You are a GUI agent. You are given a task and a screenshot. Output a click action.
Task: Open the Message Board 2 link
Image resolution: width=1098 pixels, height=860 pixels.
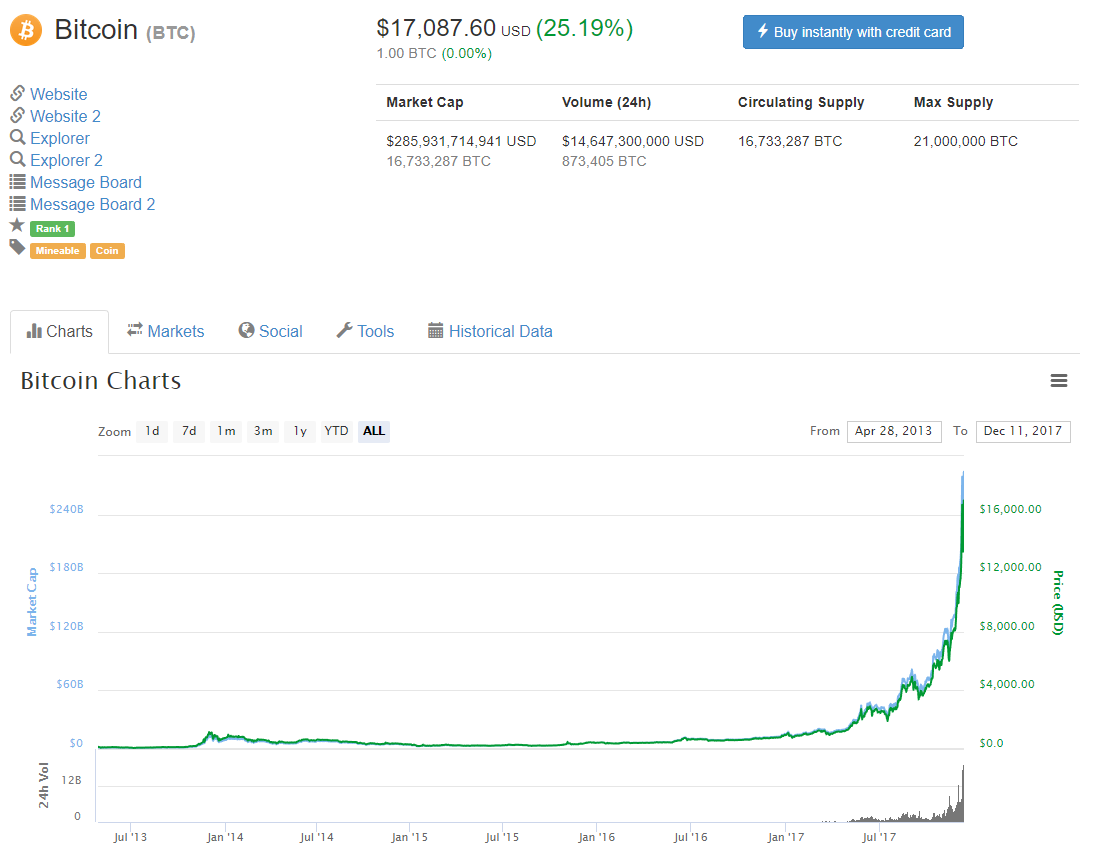[92, 204]
